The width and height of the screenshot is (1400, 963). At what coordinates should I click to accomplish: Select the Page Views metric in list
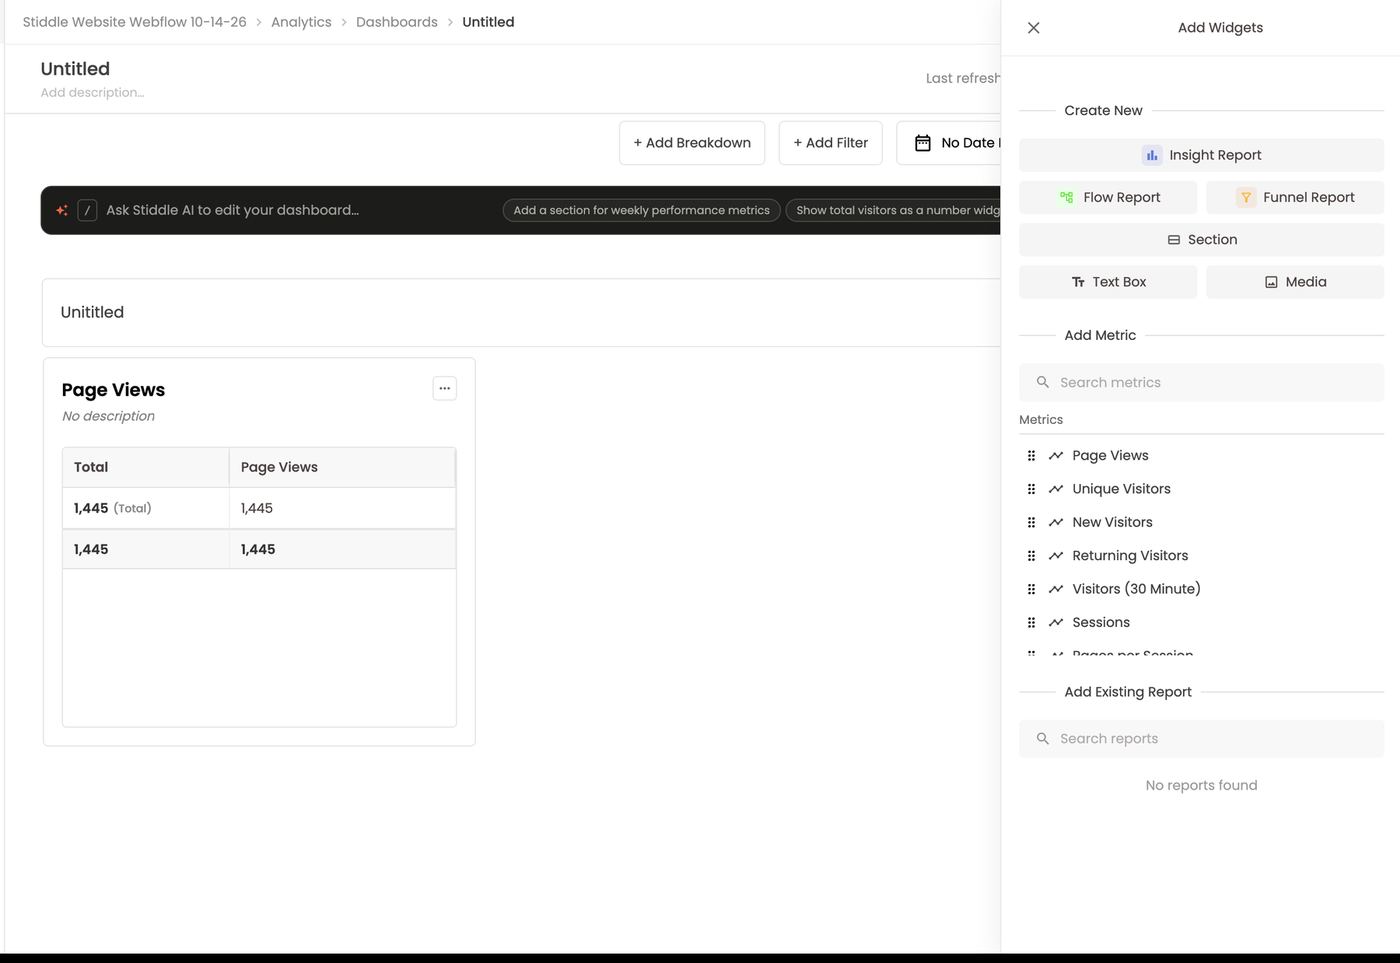pyautogui.click(x=1110, y=455)
